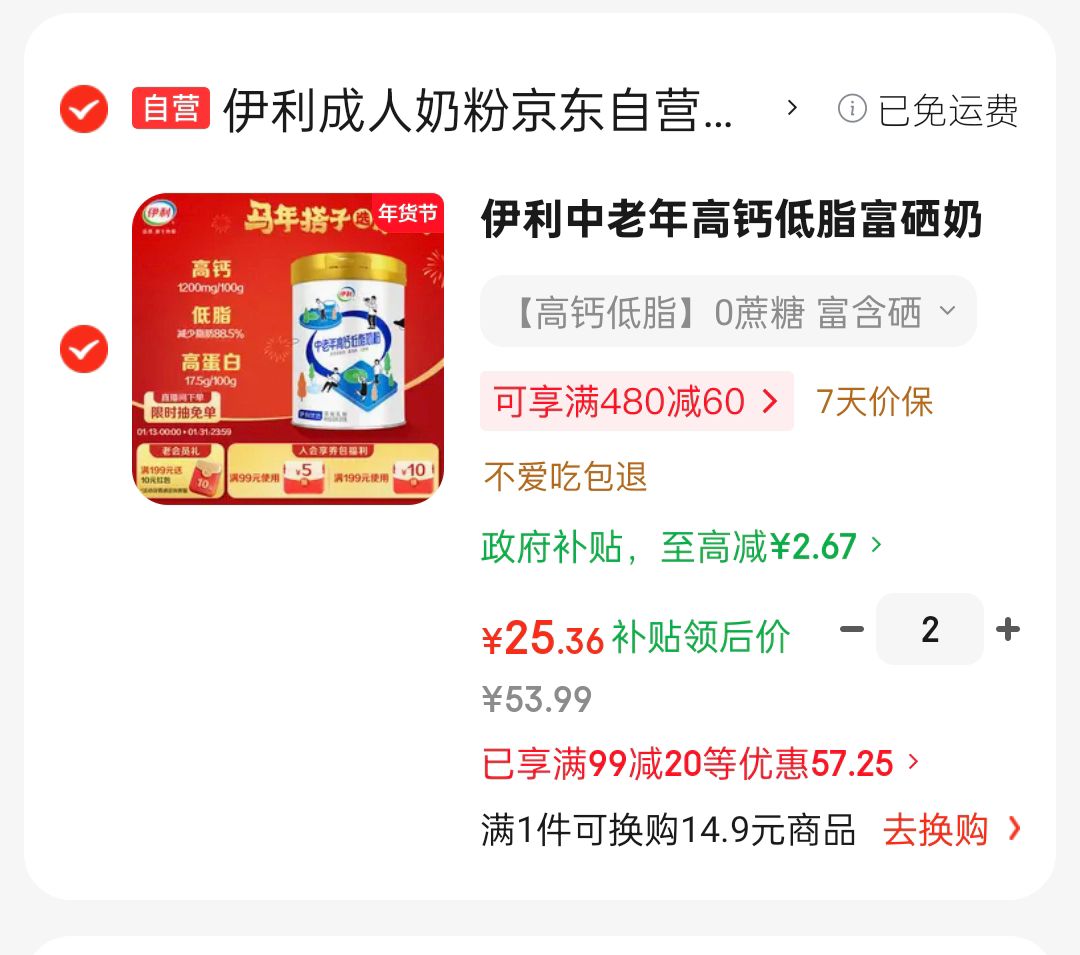This screenshot has height=955, width=1080.
Task: Expand the 高钙低脂 0蔗糖 spec dropdown
Action: 728,311
